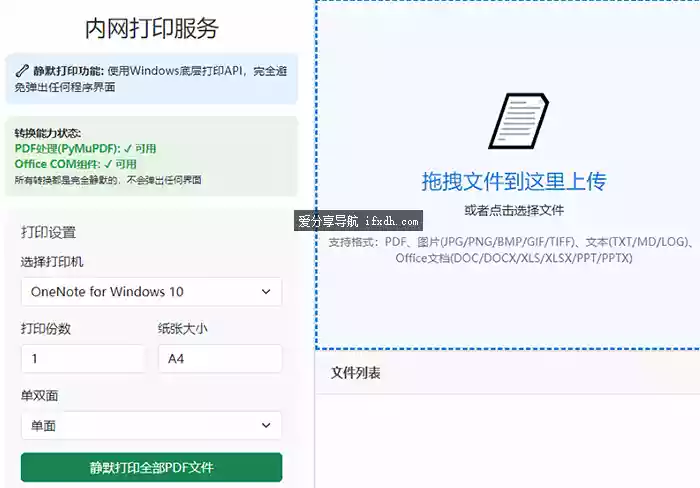This screenshot has width=700, height=488.
Task: Click the 转换能力状态 status heading
Action: [x=47, y=134]
